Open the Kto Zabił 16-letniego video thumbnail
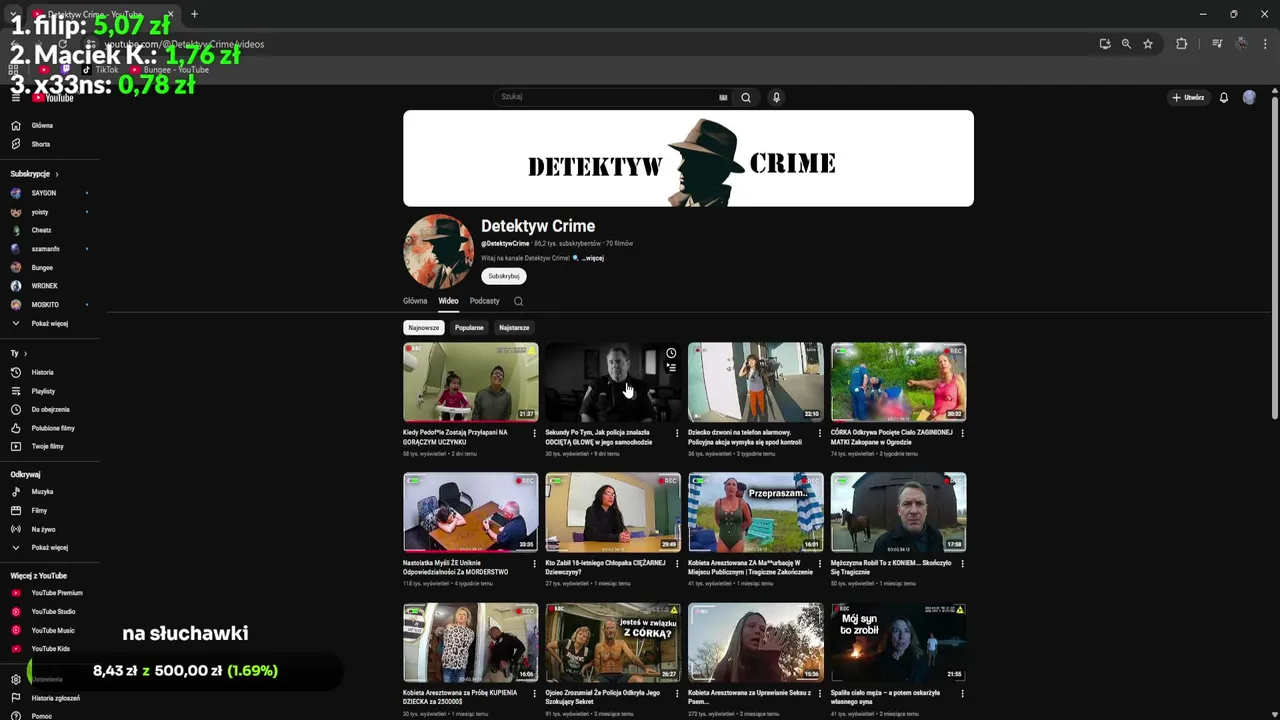 pos(613,512)
